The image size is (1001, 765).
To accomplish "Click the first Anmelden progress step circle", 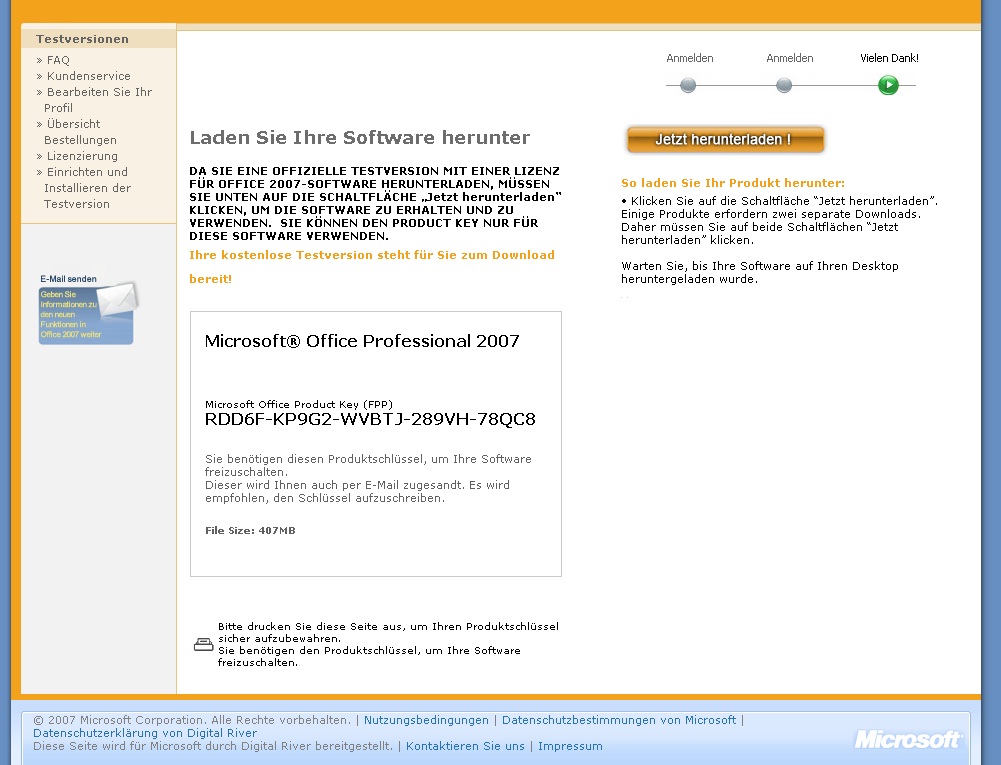I will (x=688, y=85).
